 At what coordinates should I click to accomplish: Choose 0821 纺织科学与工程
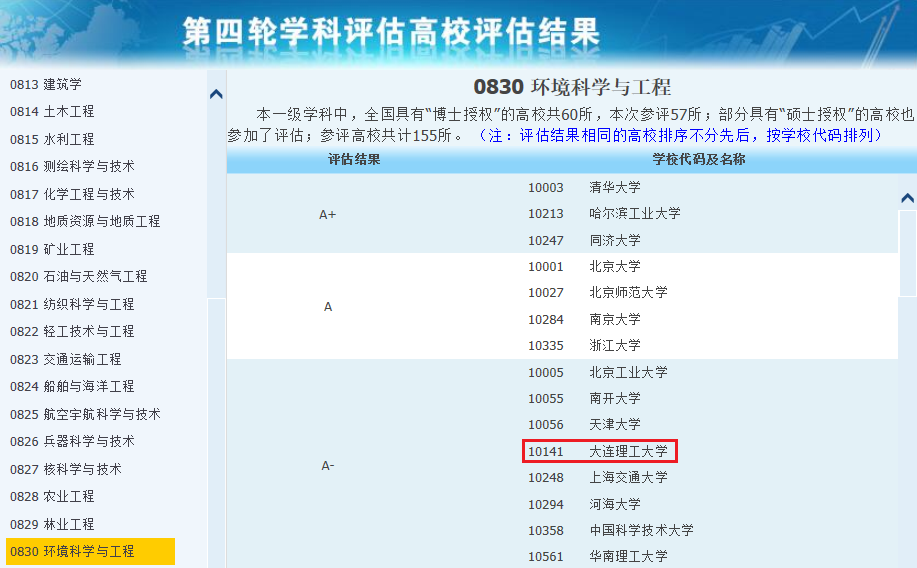pyautogui.click(x=72, y=304)
